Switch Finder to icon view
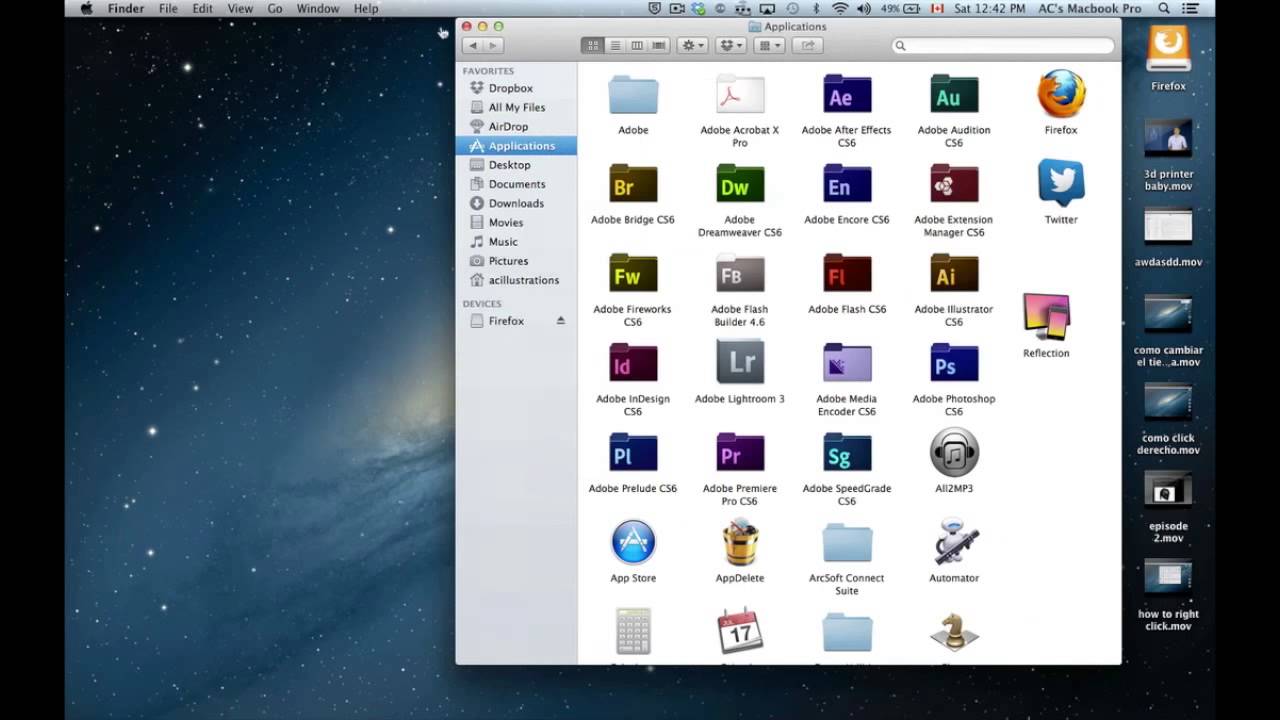This screenshot has height=720, width=1280. [x=593, y=45]
